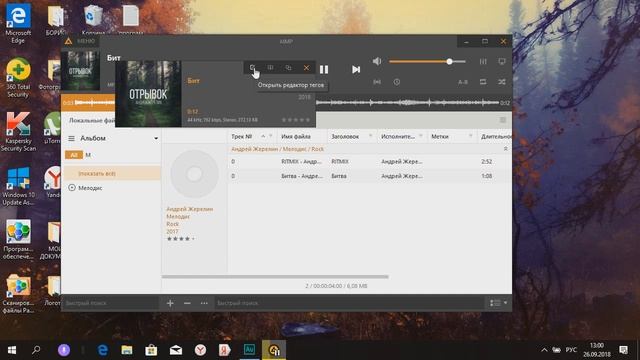Open Исполнитель column filter dropdown
Viewport: 640px width, 360px height.
tap(421, 136)
